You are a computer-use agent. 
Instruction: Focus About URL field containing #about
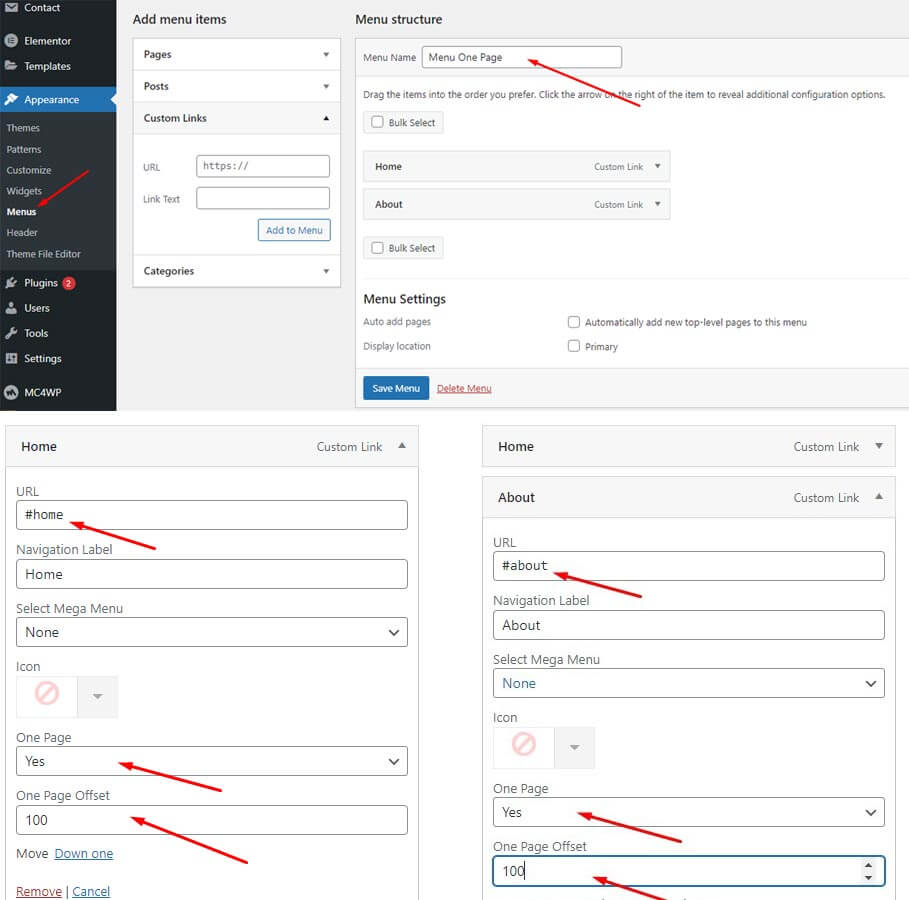[689, 566]
